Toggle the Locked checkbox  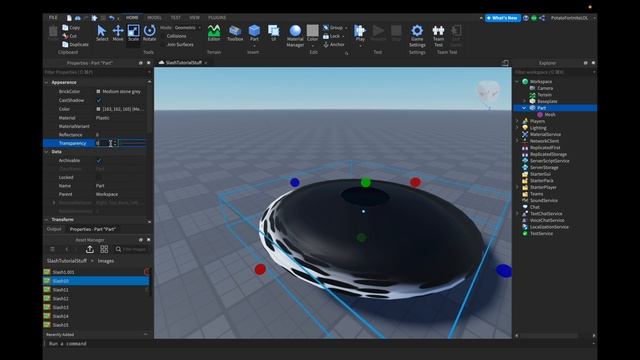pos(99,177)
